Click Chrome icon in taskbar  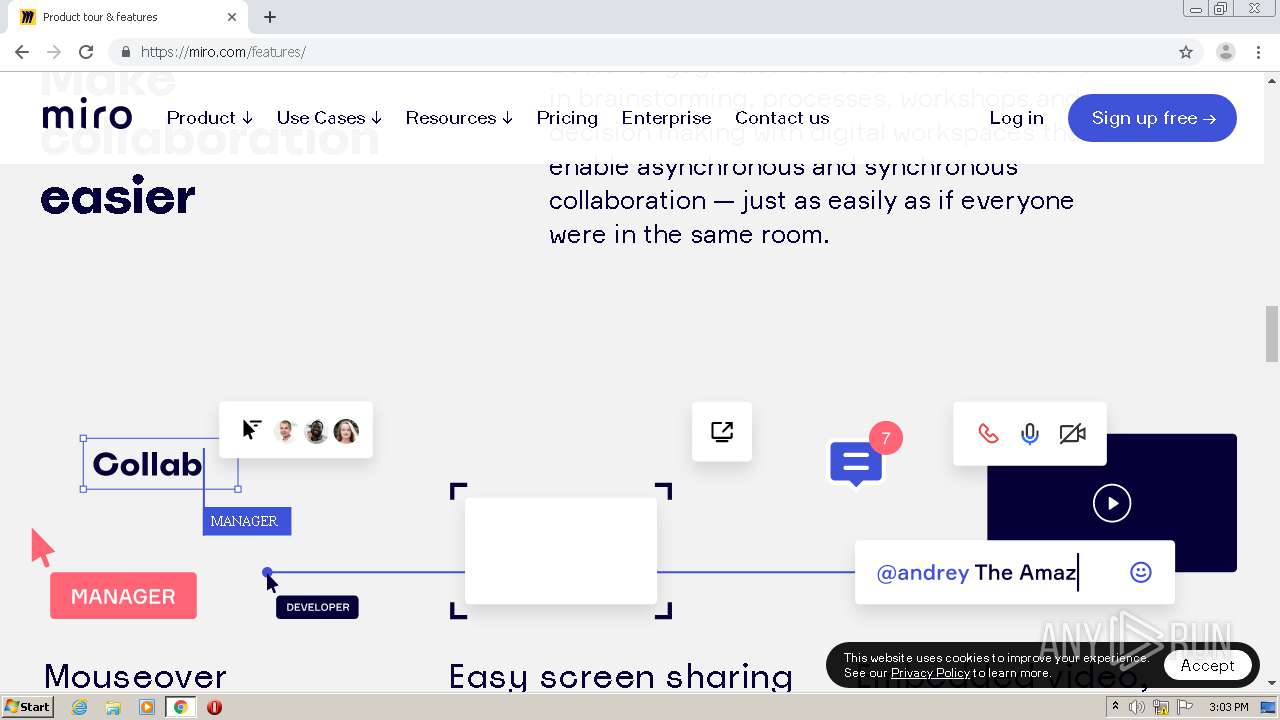[180, 707]
